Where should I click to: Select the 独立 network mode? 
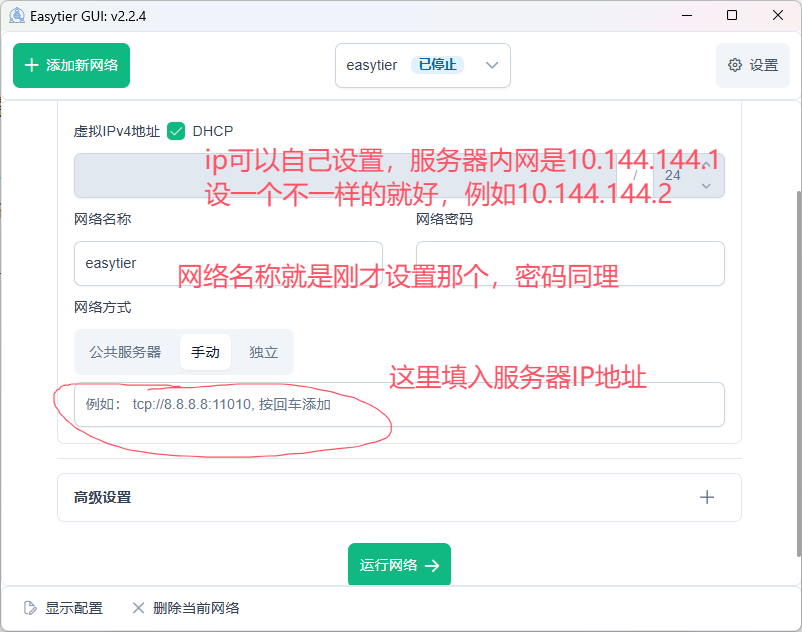[x=263, y=352]
